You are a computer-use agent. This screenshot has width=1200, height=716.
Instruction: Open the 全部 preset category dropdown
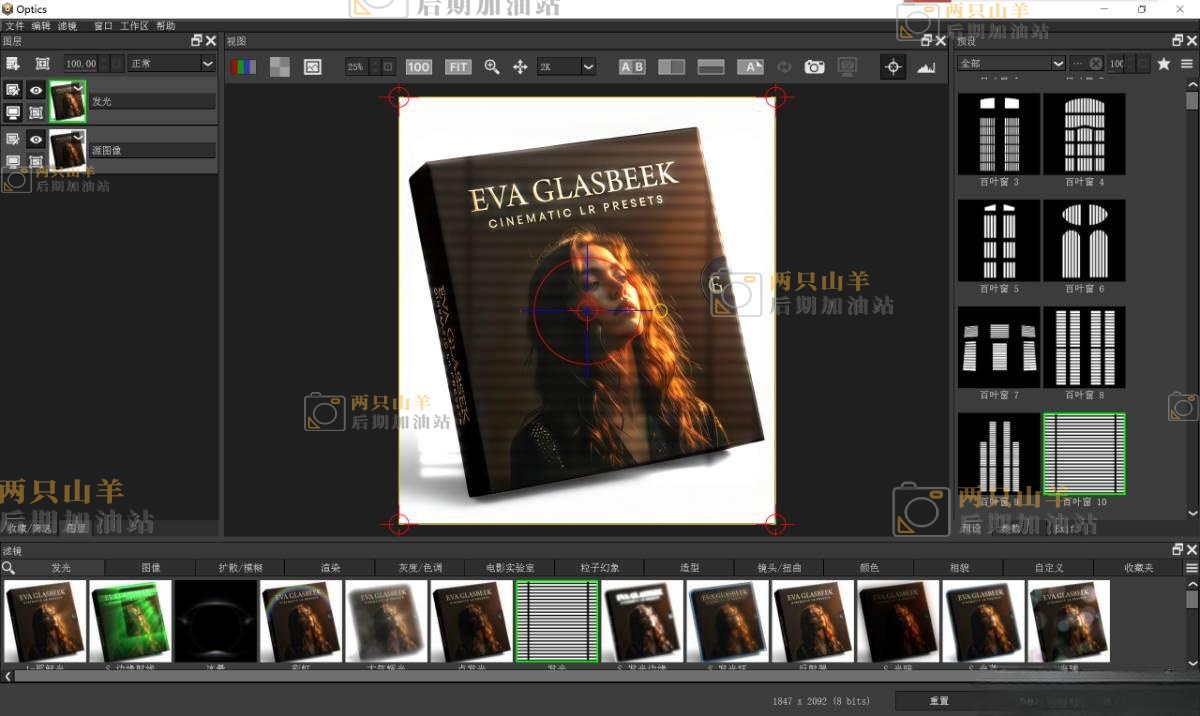click(1011, 63)
